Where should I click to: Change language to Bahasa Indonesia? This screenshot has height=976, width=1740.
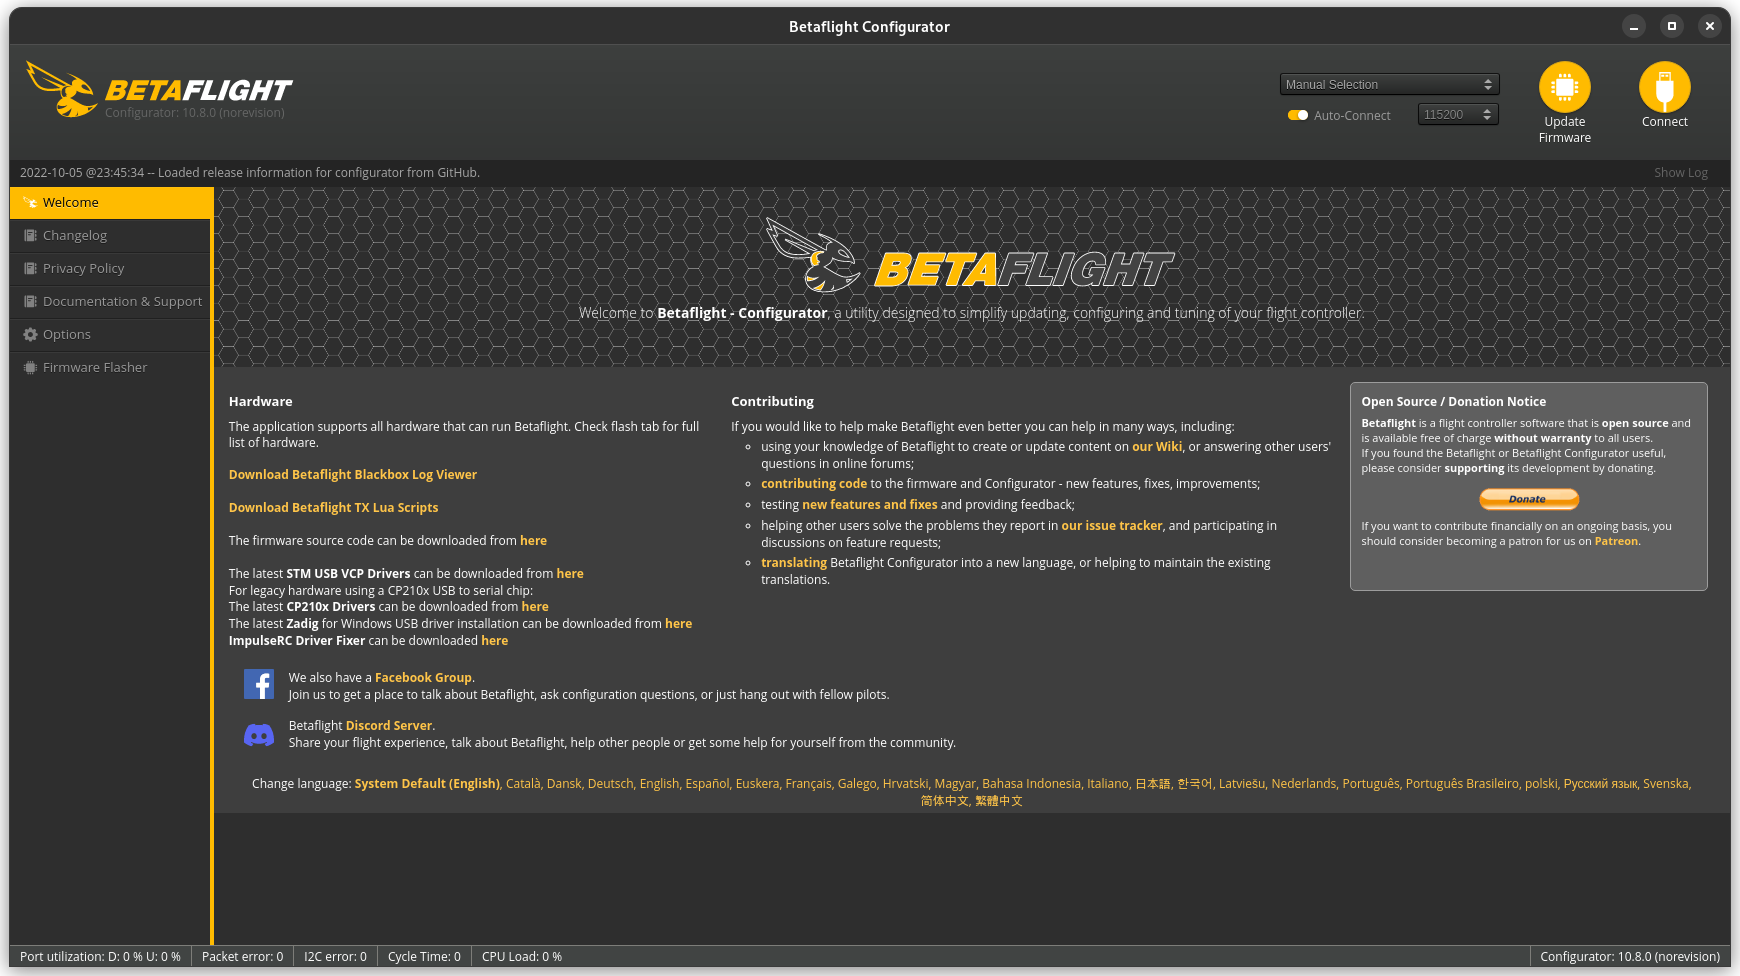(x=1031, y=783)
